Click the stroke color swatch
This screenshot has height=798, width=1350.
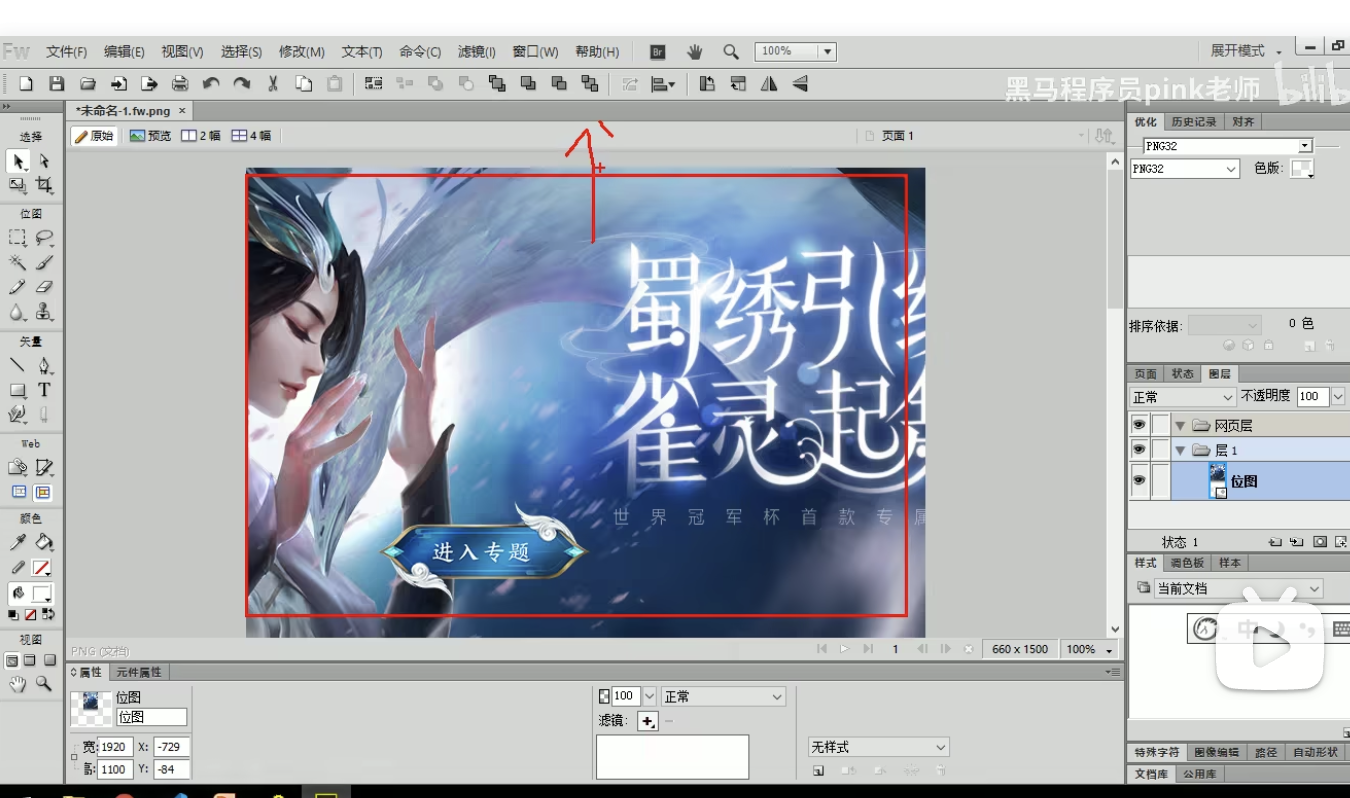tap(42, 568)
